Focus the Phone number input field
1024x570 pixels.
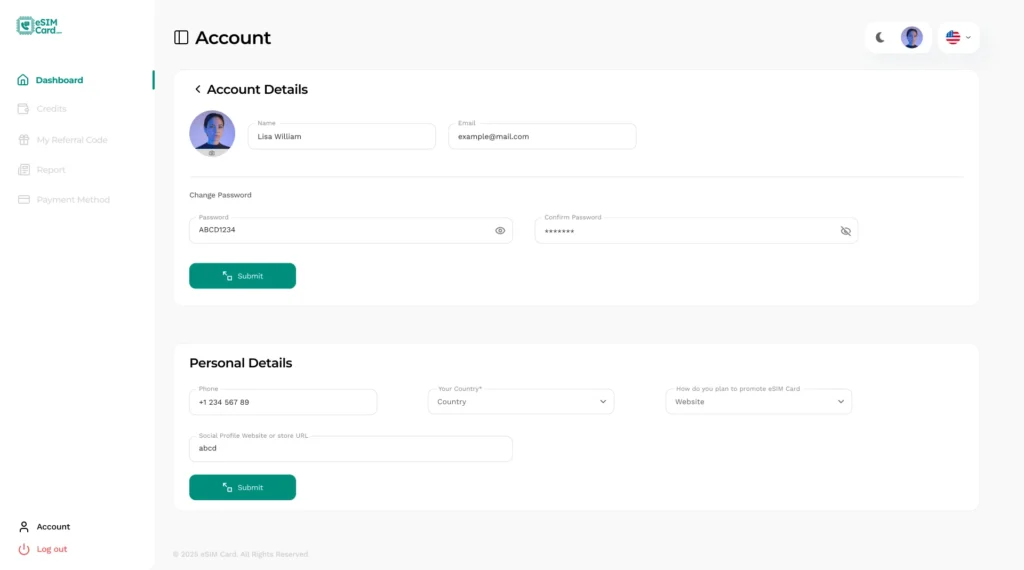point(283,402)
